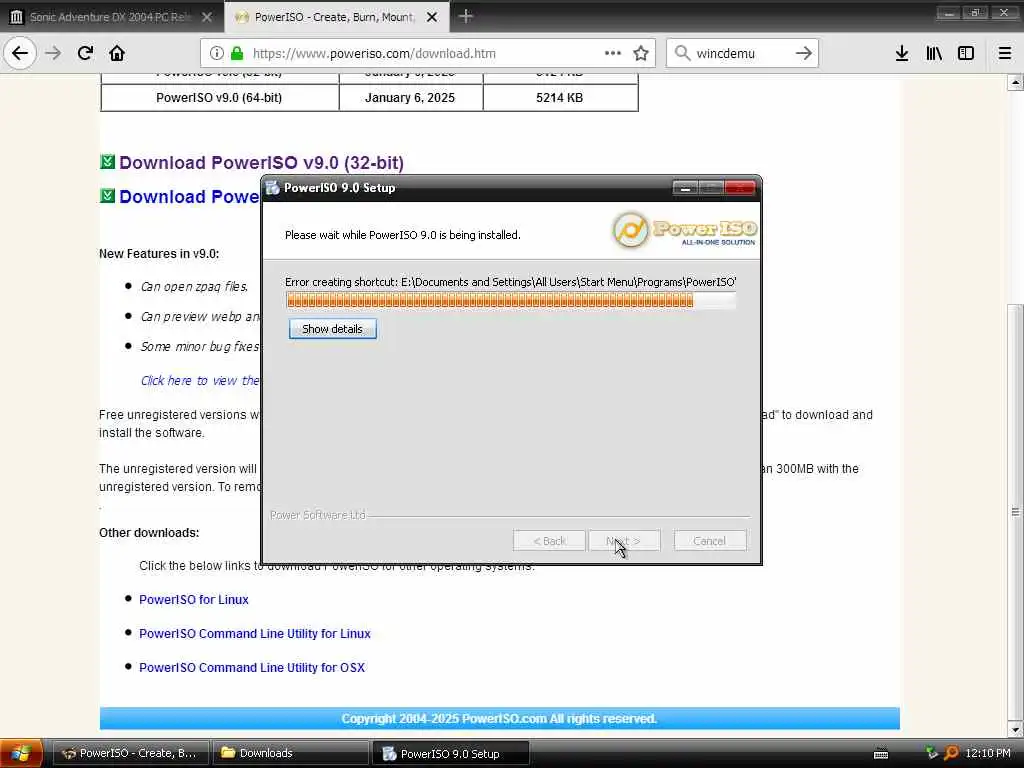Focus the search box containing wincdemu
This screenshot has width=1024, height=768.
[742, 53]
